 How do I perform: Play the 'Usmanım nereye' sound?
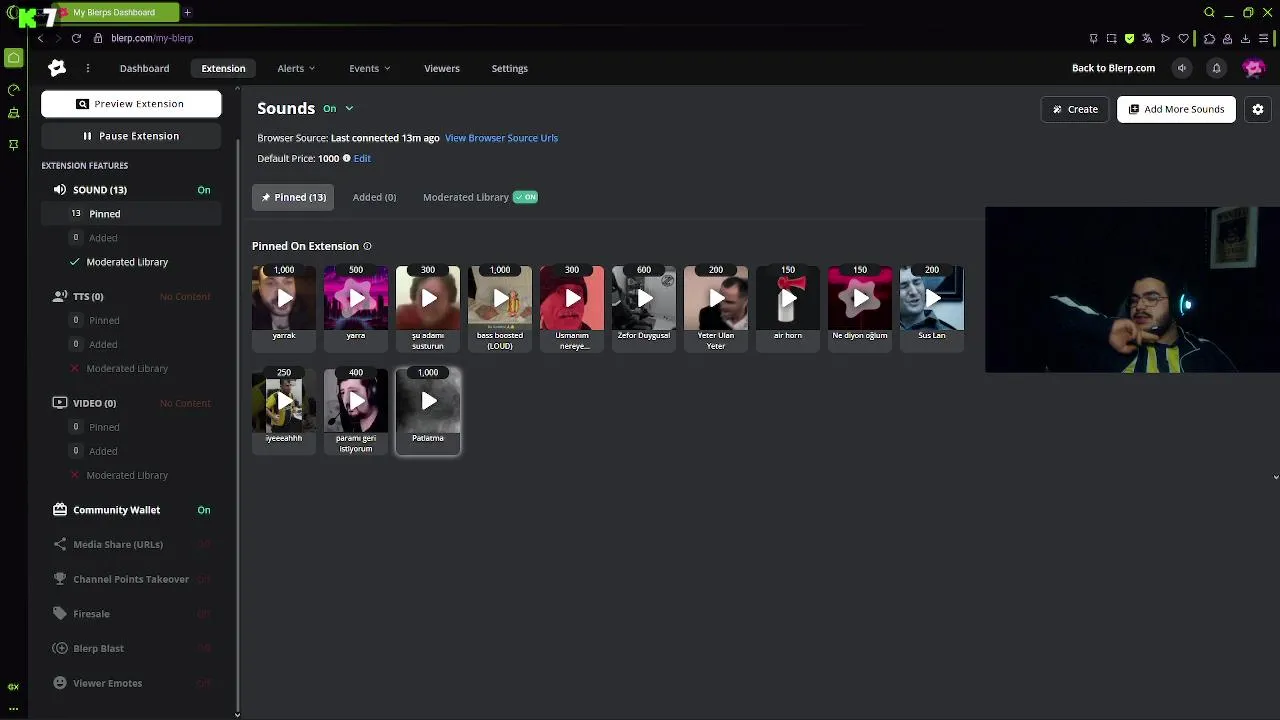click(x=572, y=298)
